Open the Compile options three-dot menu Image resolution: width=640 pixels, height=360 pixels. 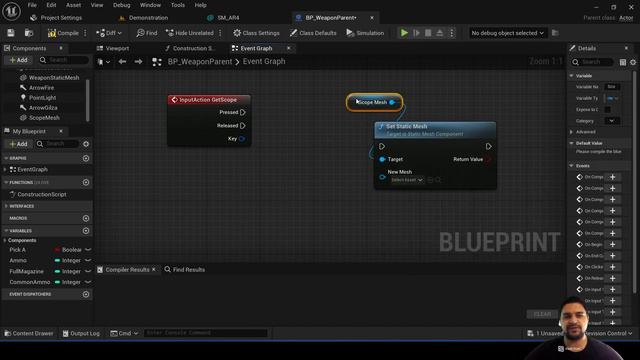coord(85,33)
